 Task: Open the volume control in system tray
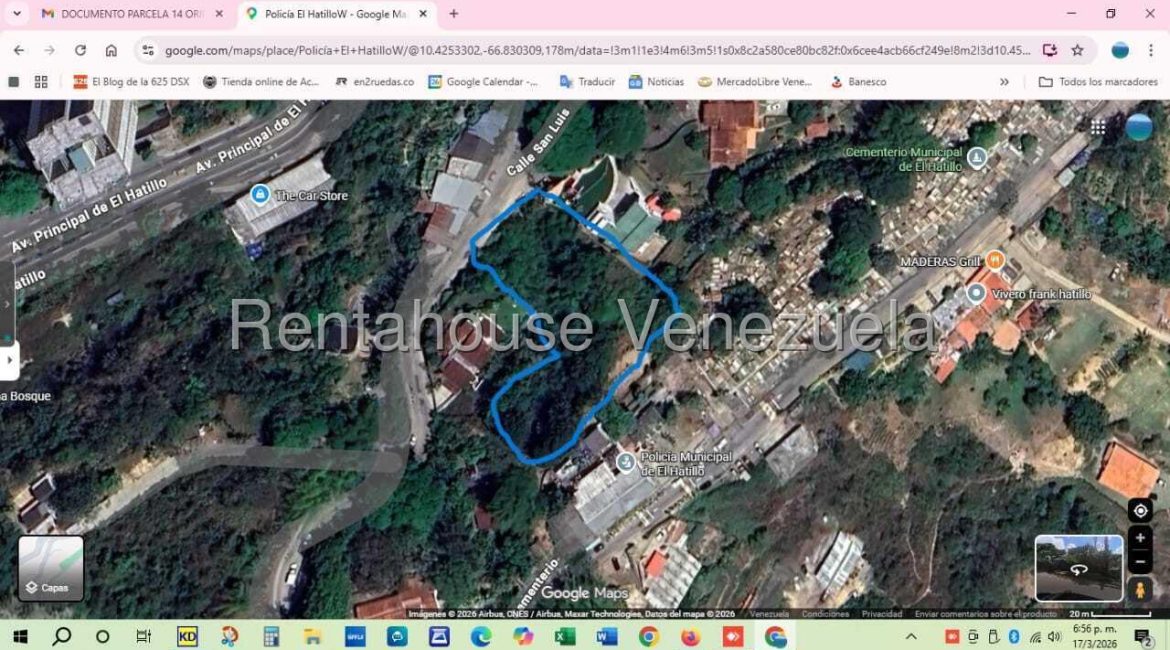point(1054,637)
